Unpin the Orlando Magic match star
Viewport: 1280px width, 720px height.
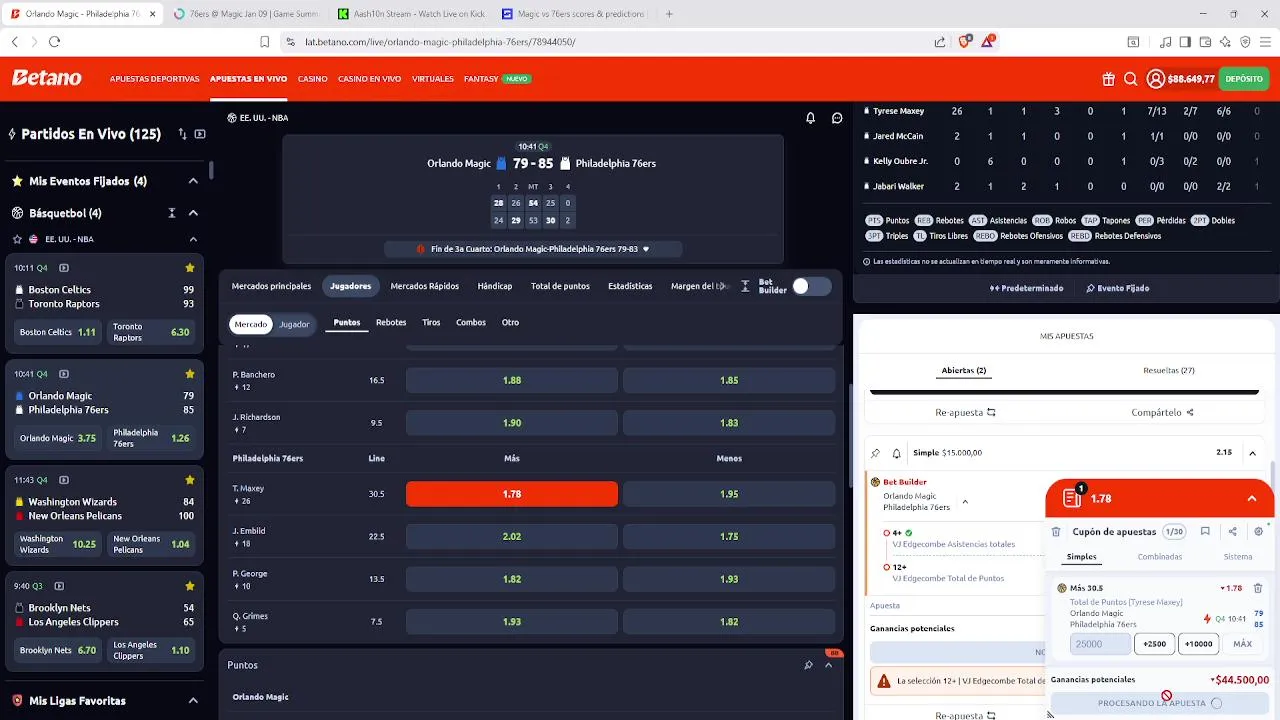(x=190, y=374)
